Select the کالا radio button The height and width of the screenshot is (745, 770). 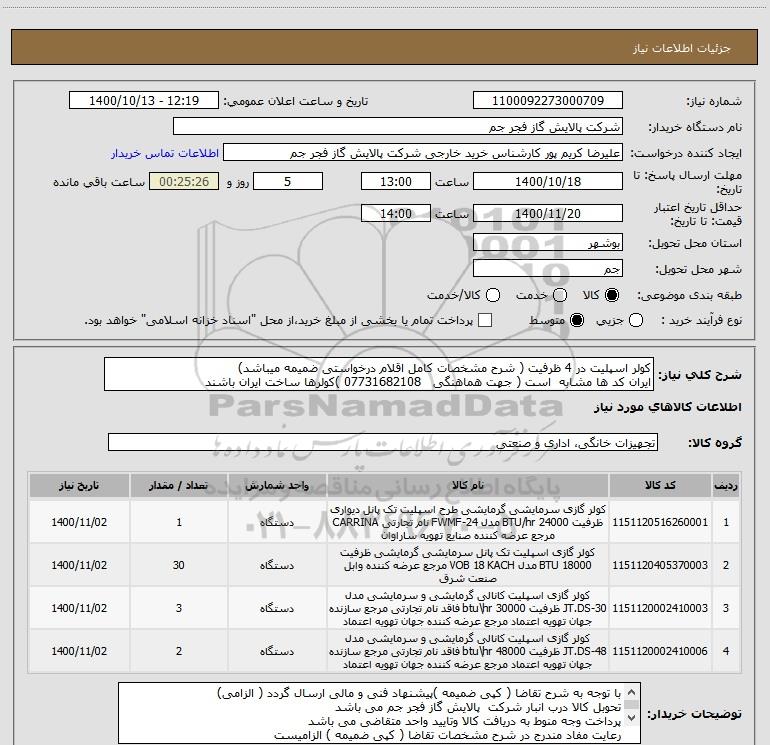(x=612, y=295)
